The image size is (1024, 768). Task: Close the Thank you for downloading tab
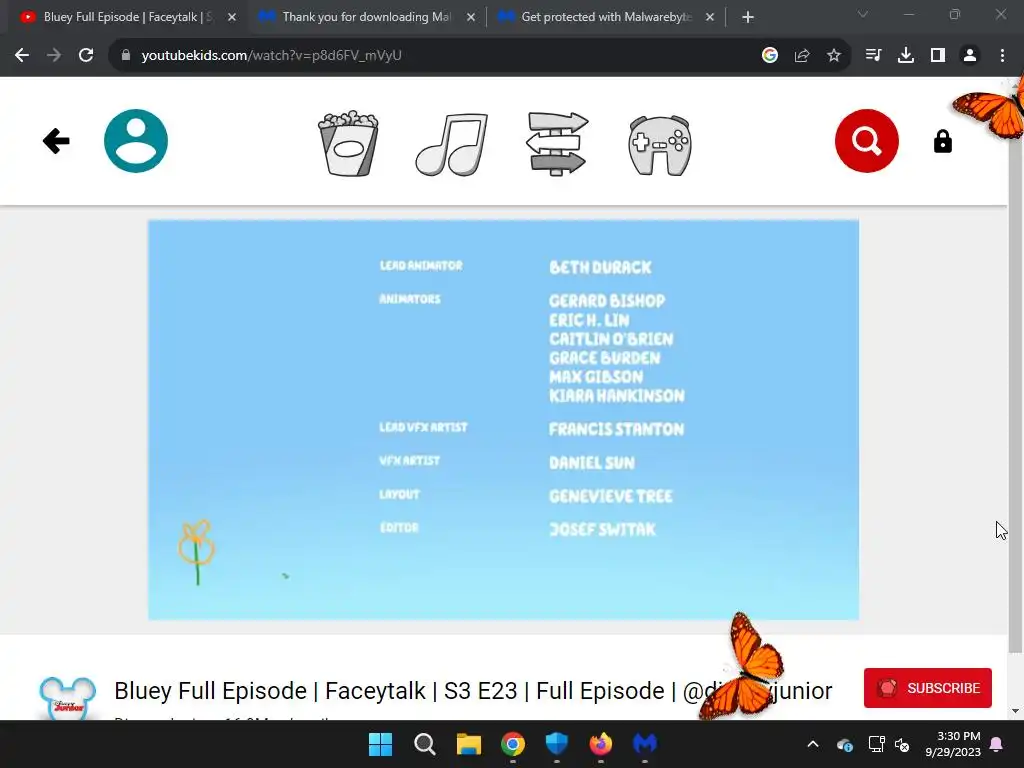coord(471,17)
